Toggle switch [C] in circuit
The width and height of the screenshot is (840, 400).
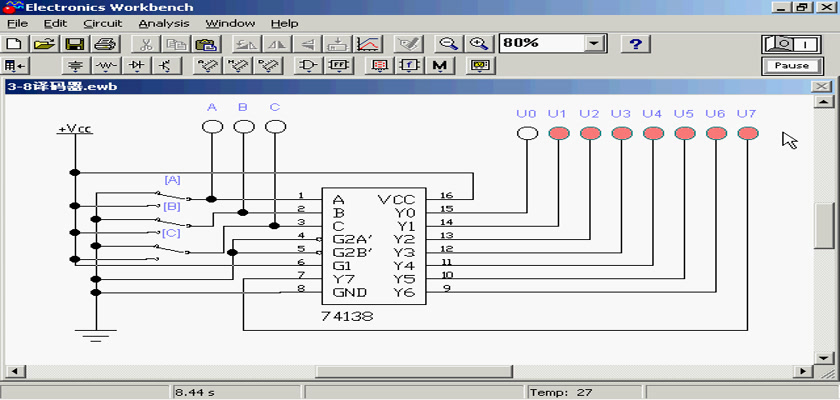(172, 249)
